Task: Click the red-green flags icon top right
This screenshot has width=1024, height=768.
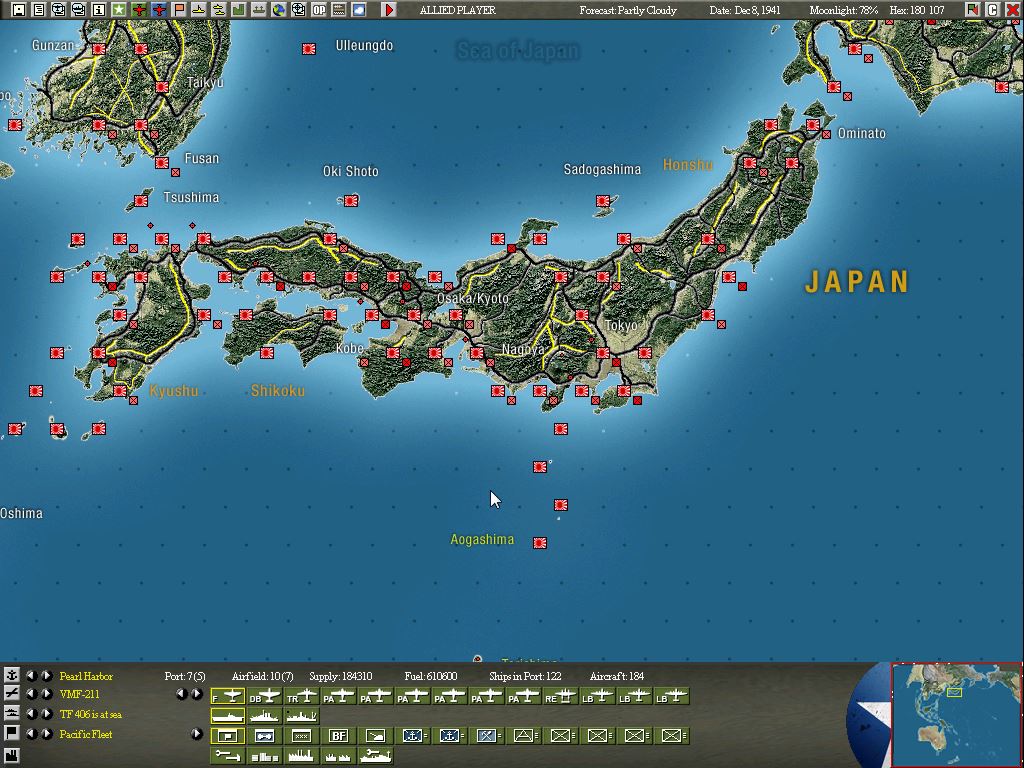Action: (973, 10)
